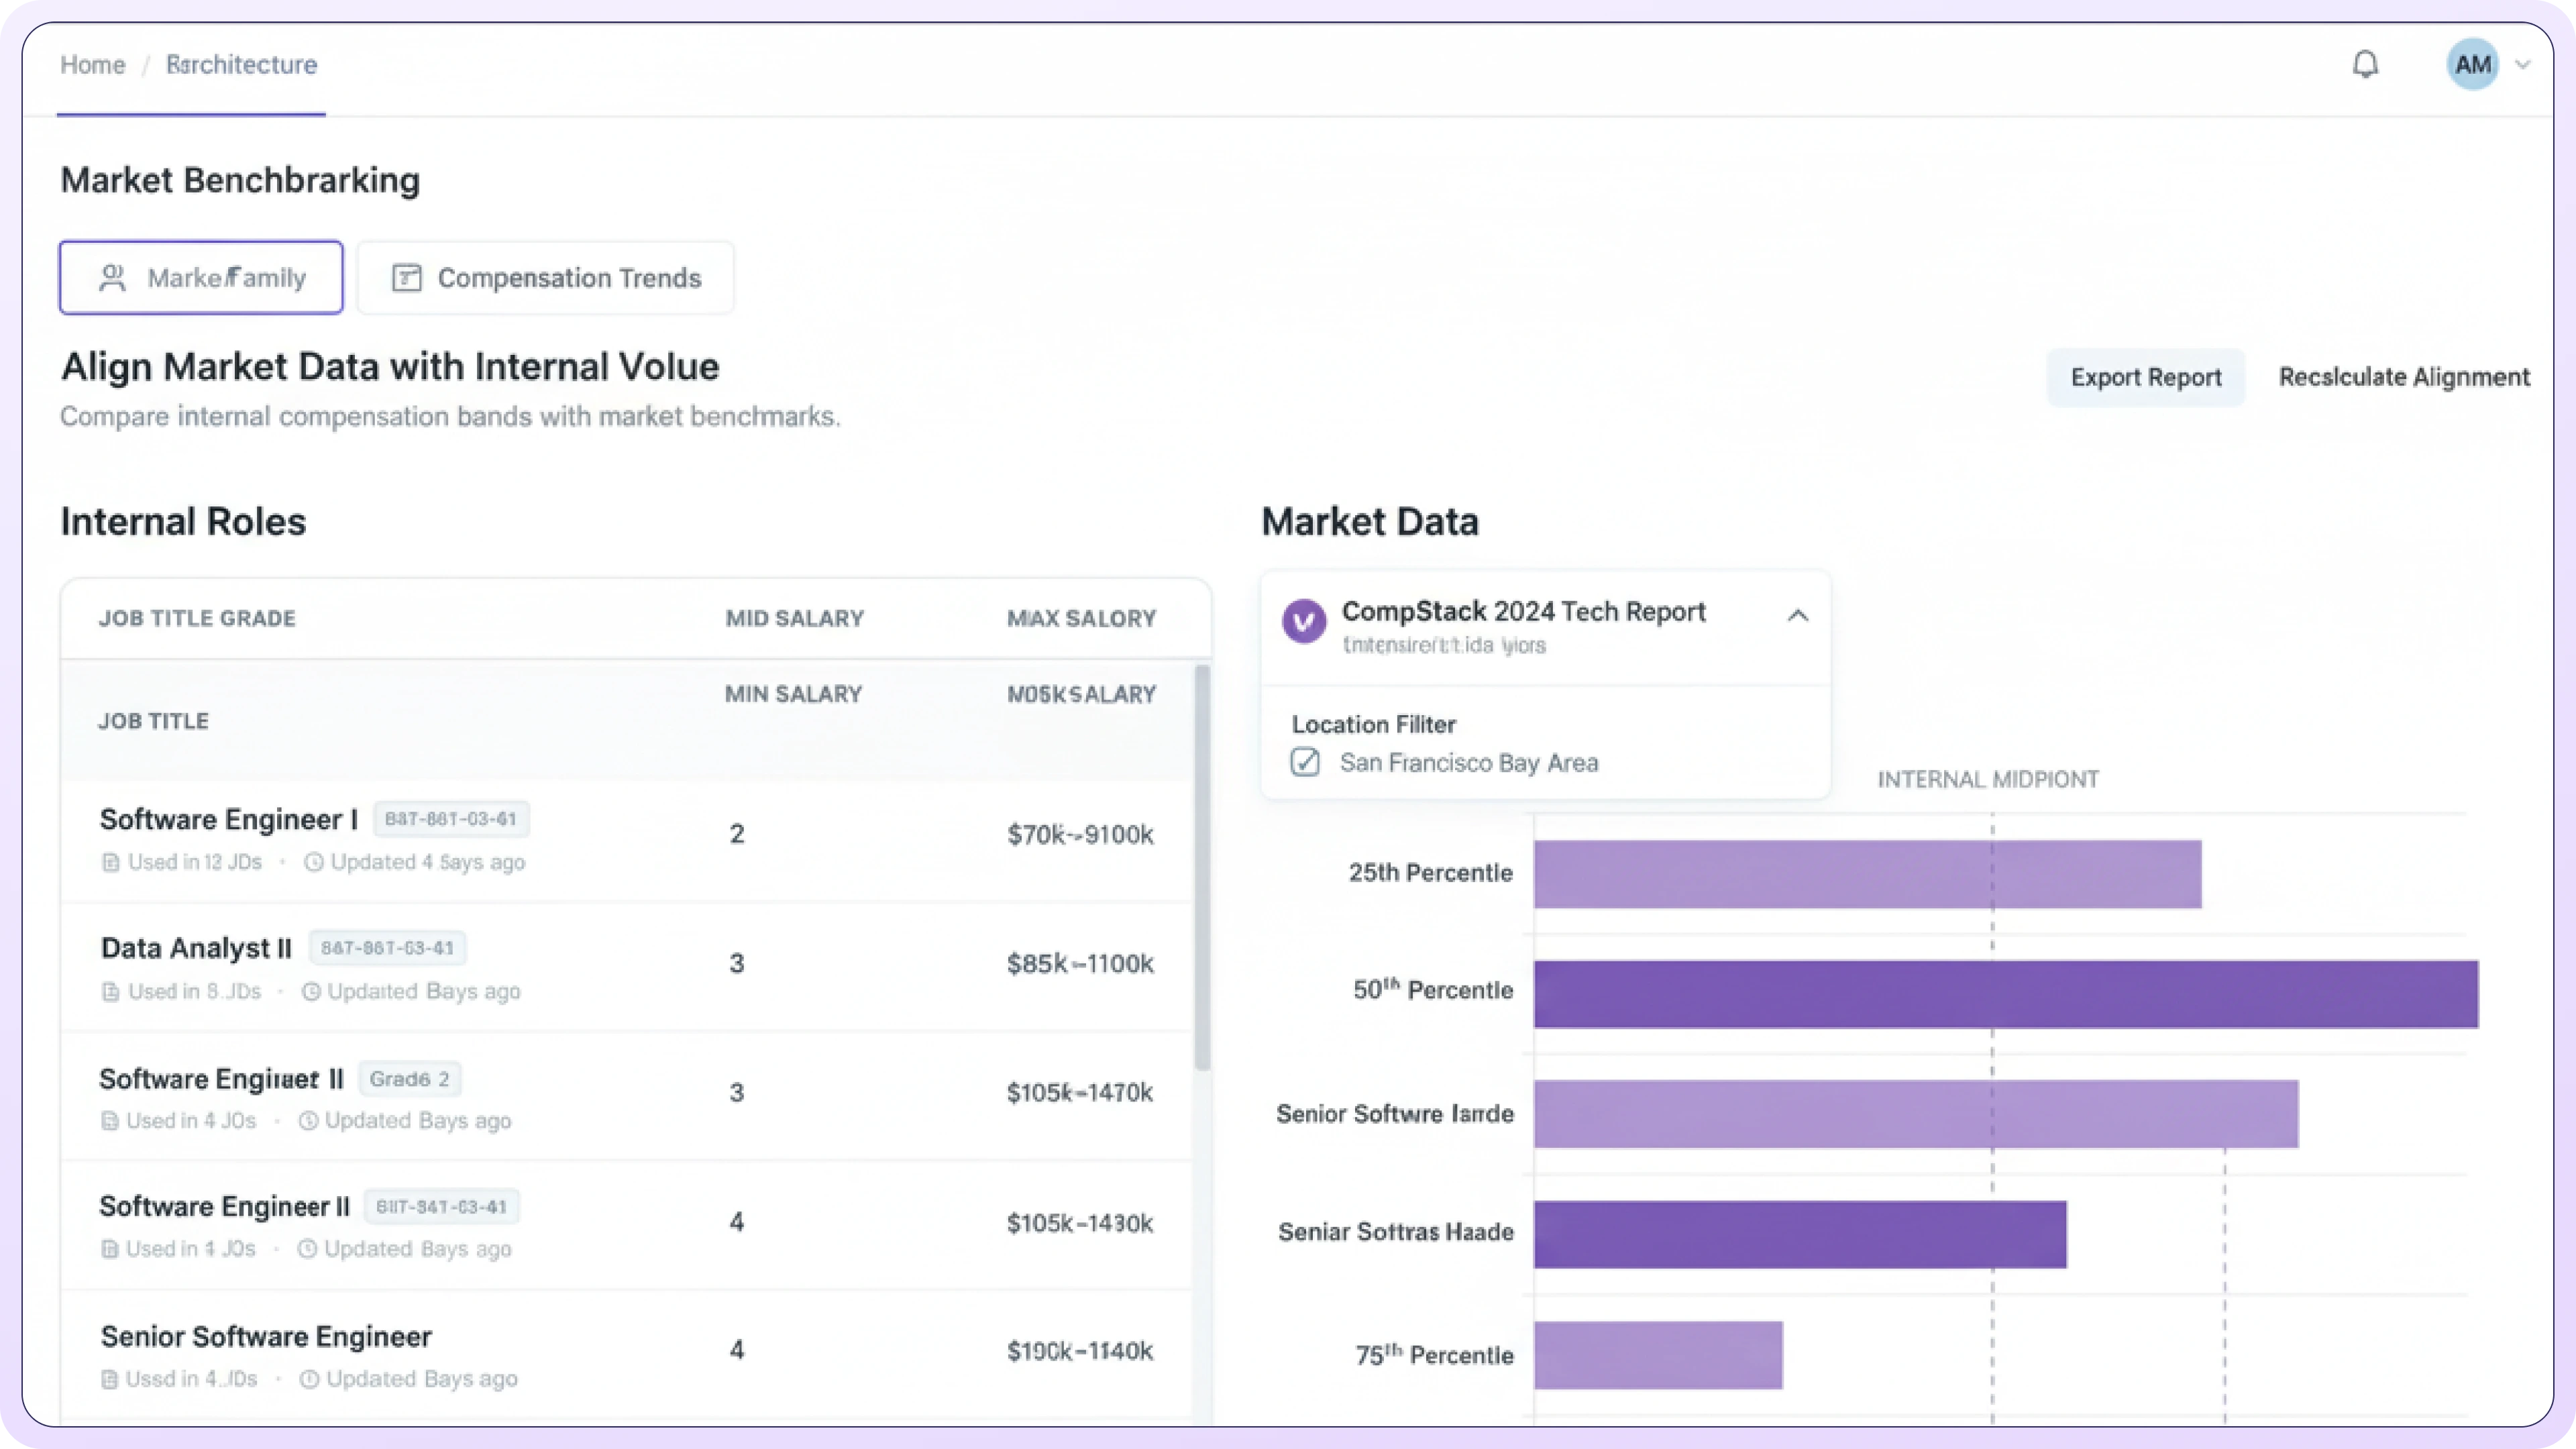This screenshot has height=1449, width=2576.
Task: Toggle the San Francisco Bay Area checkbox
Action: click(x=1305, y=763)
